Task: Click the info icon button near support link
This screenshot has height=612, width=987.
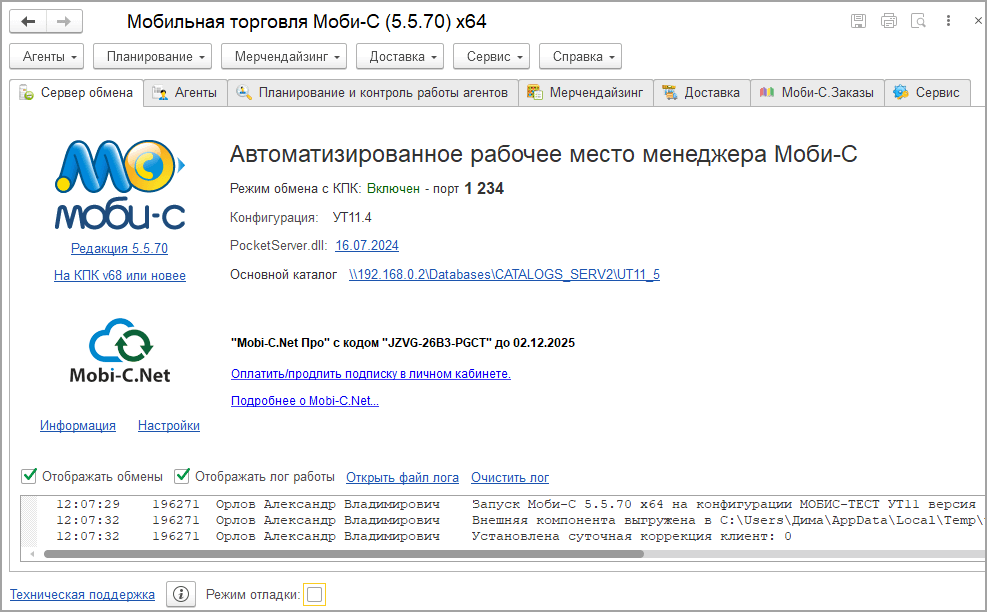Action: pyautogui.click(x=180, y=594)
